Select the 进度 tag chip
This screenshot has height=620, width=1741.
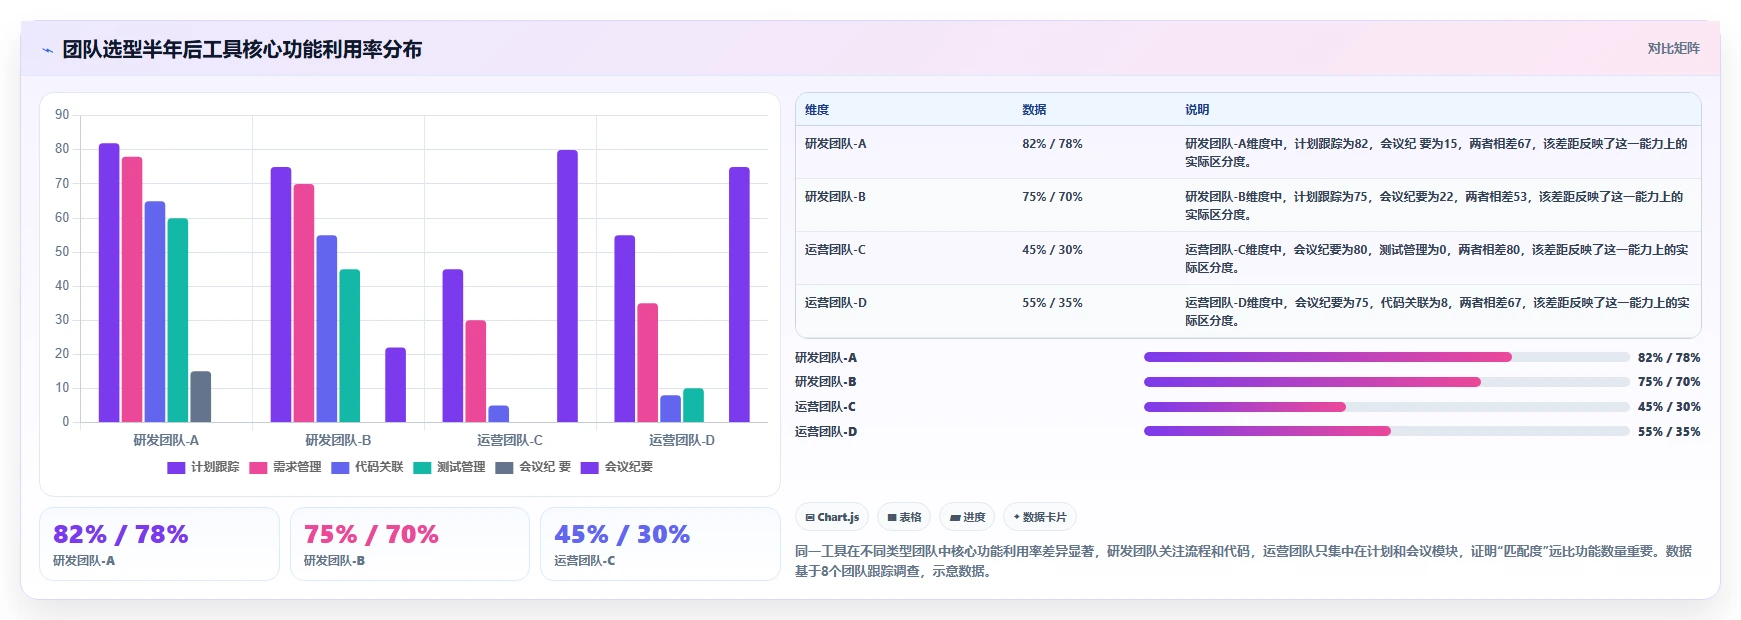pos(967,517)
